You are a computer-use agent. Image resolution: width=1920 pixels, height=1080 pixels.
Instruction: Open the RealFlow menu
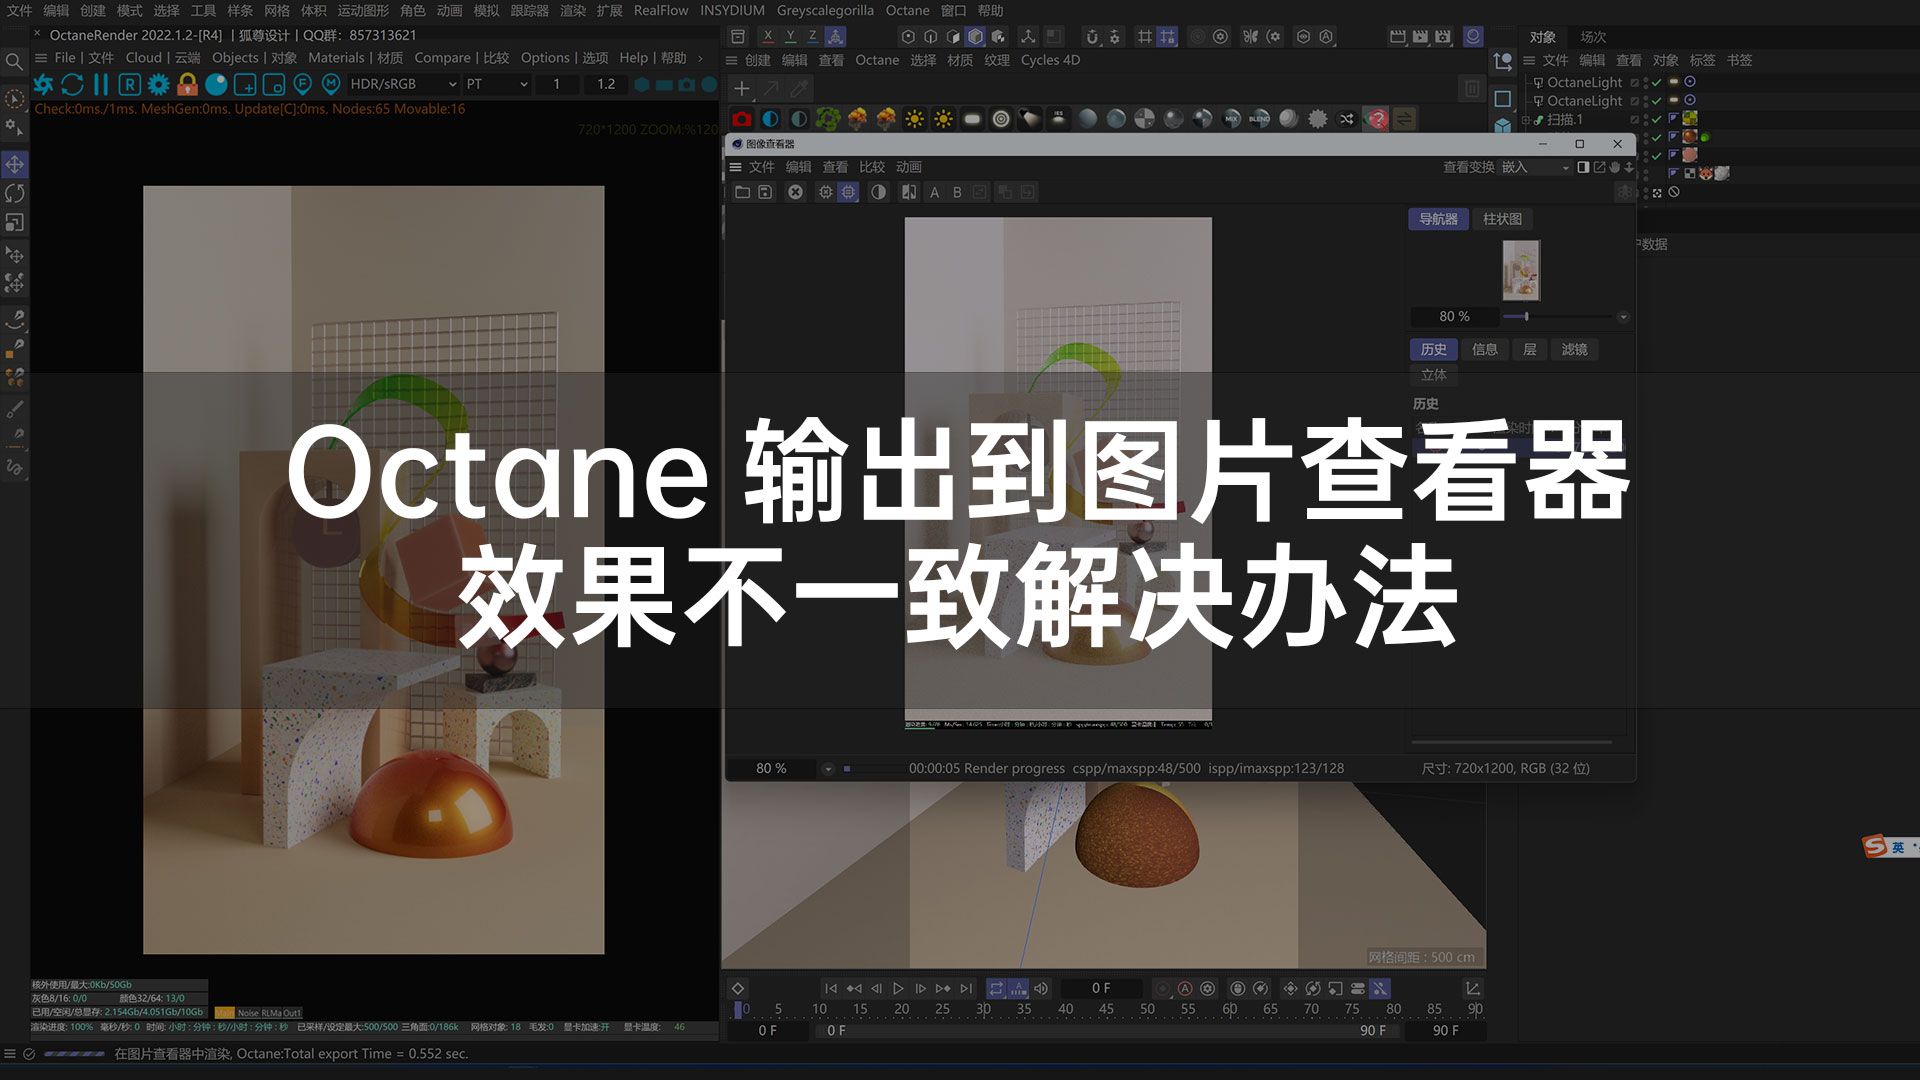point(661,10)
